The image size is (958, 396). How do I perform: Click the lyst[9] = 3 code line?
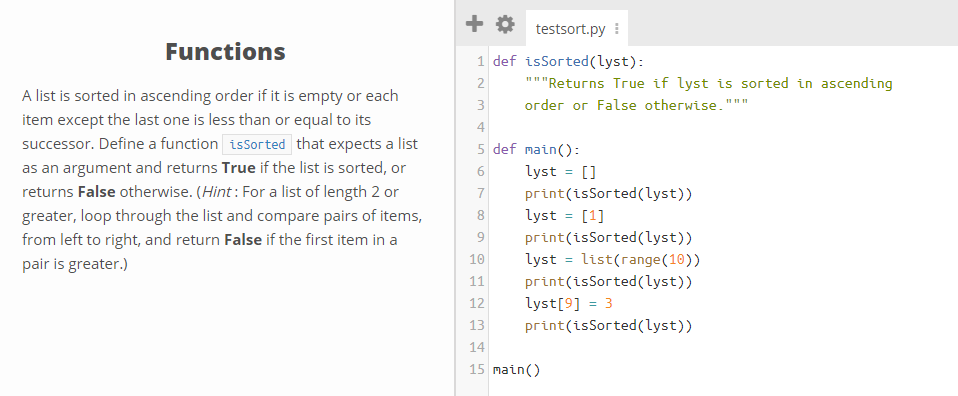pyautogui.click(x=568, y=303)
